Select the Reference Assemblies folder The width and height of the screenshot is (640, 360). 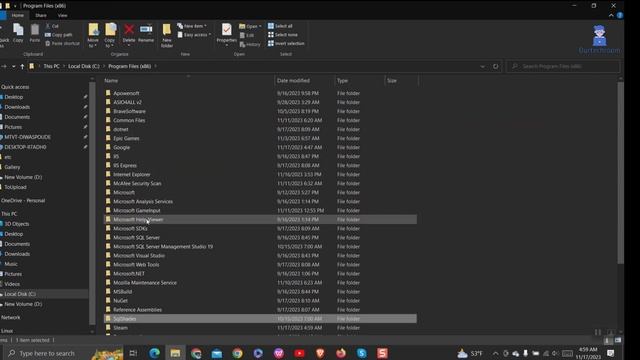(x=138, y=310)
